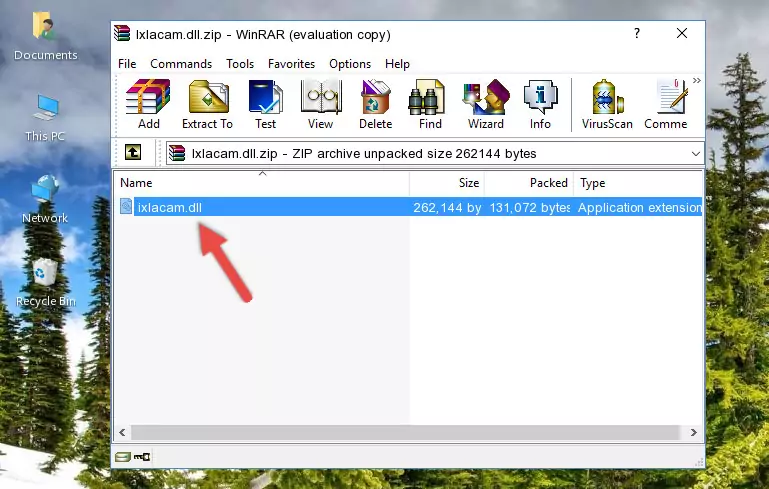Select the This PC desktop icon
Screen dimensions: 769x489
click(45, 118)
